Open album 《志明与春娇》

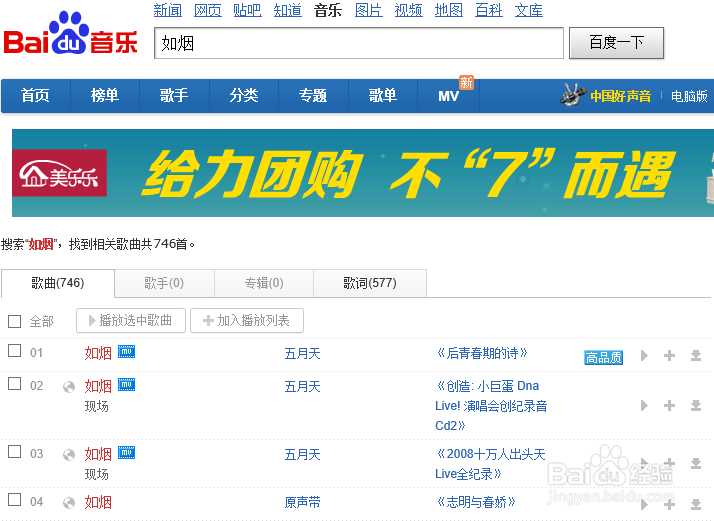476,502
